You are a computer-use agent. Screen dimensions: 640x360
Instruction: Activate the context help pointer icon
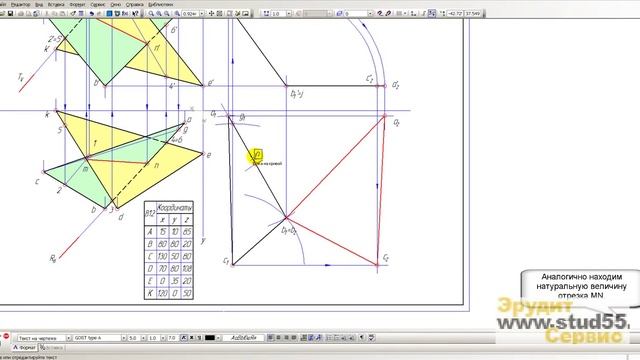135,13
